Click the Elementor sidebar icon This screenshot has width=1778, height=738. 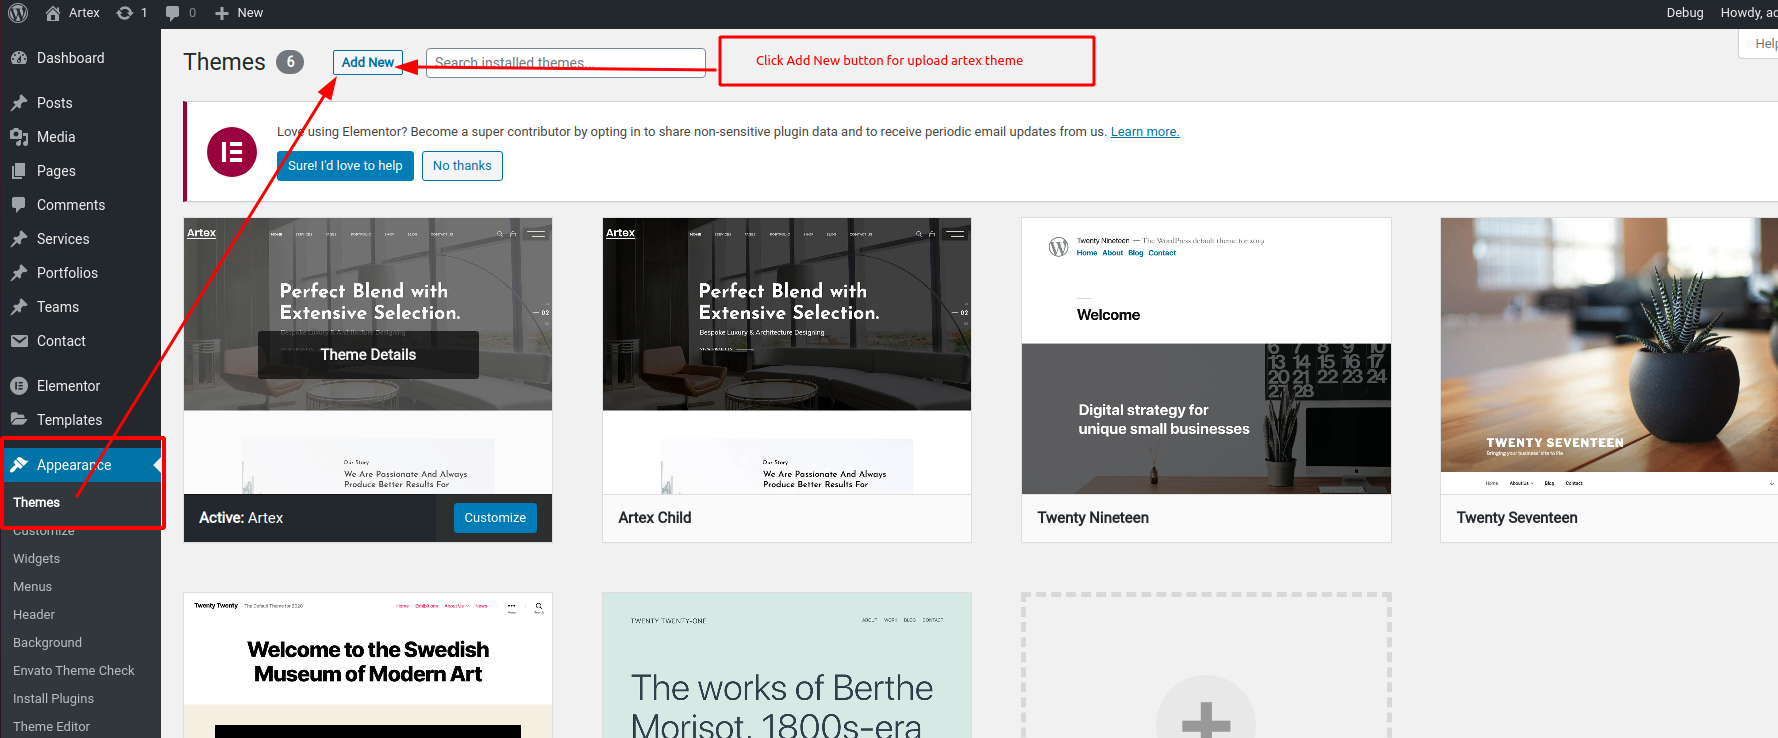pos(19,386)
